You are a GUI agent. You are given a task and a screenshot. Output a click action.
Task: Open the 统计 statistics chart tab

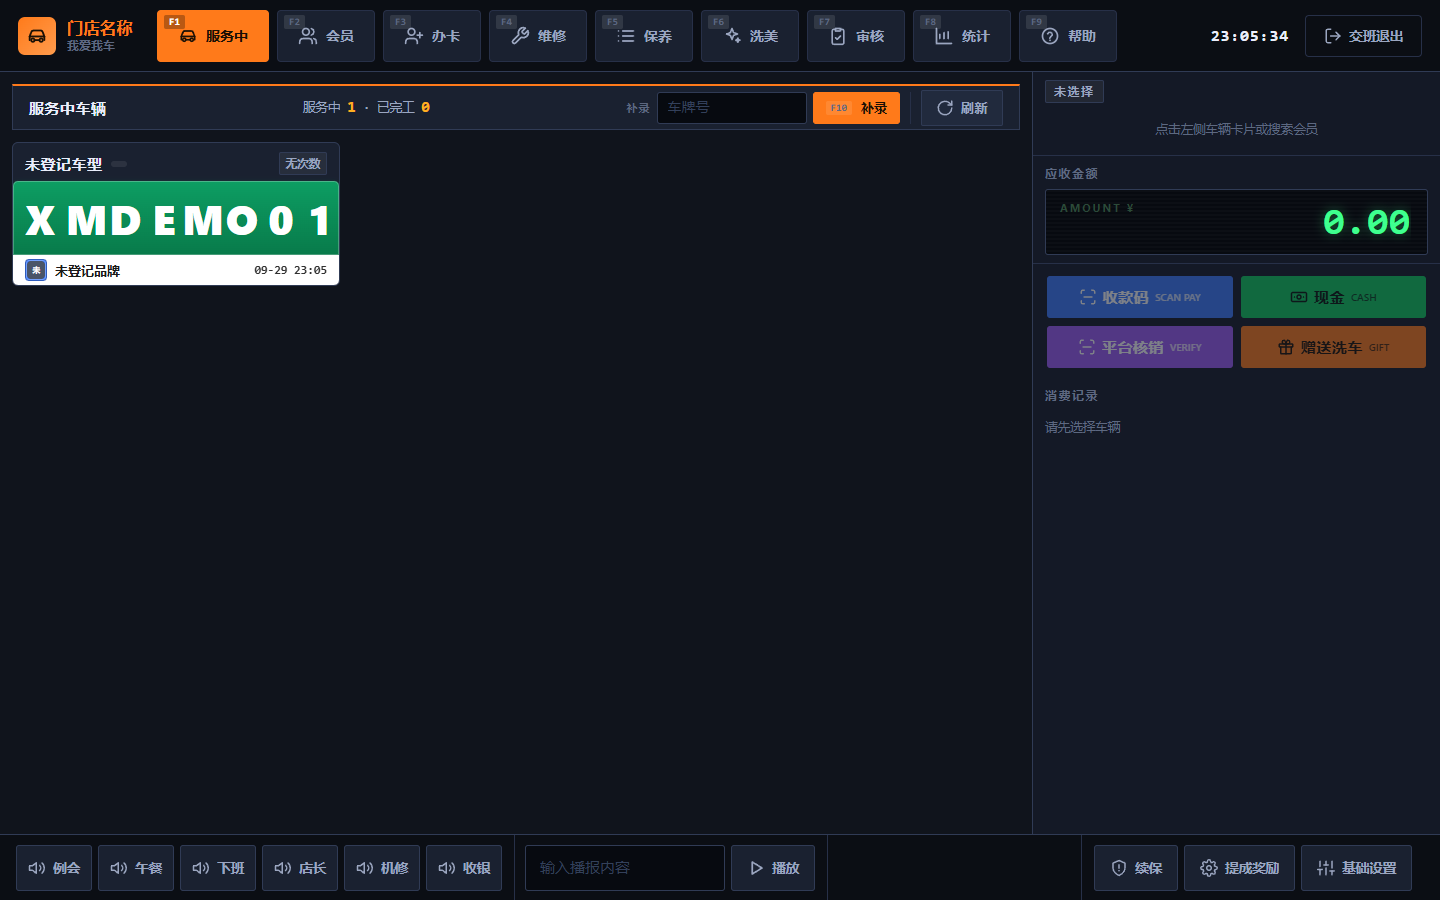(962, 36)
